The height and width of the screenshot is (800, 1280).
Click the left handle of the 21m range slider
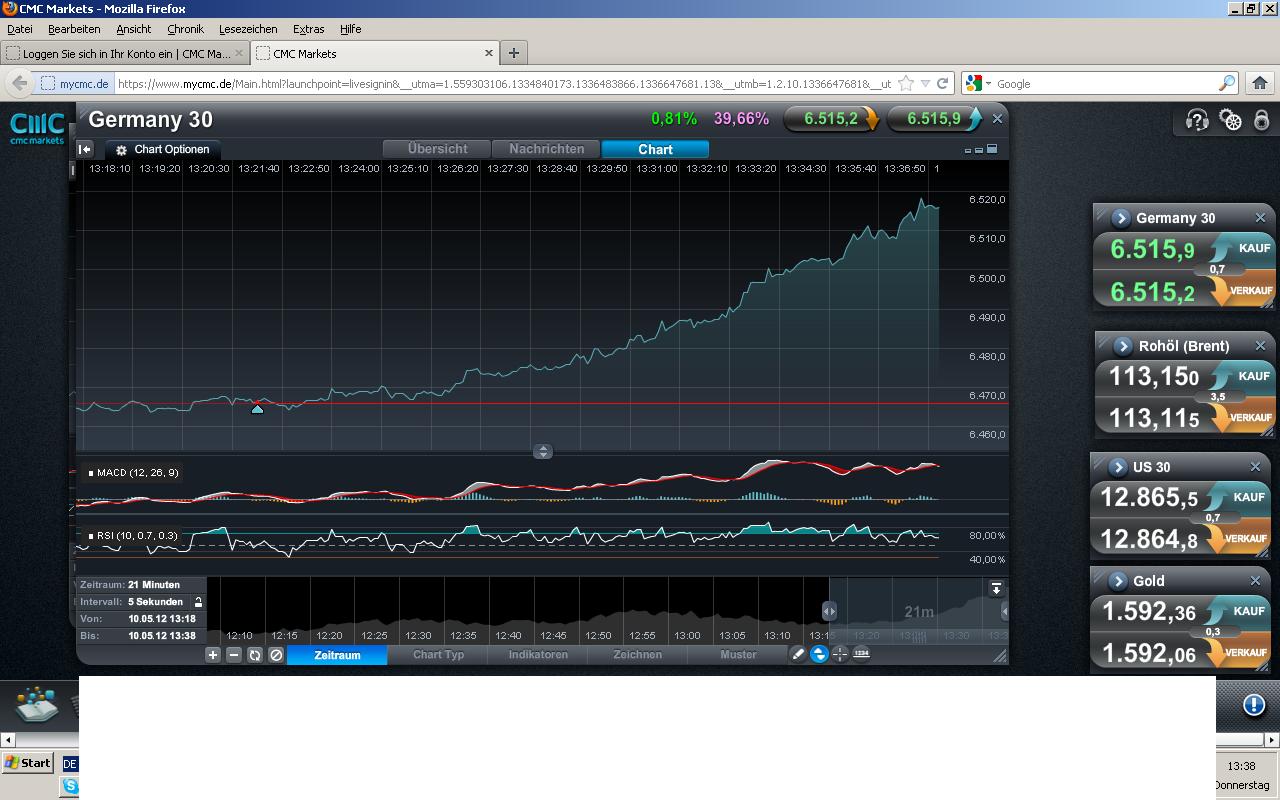click(x=829, y=611)
